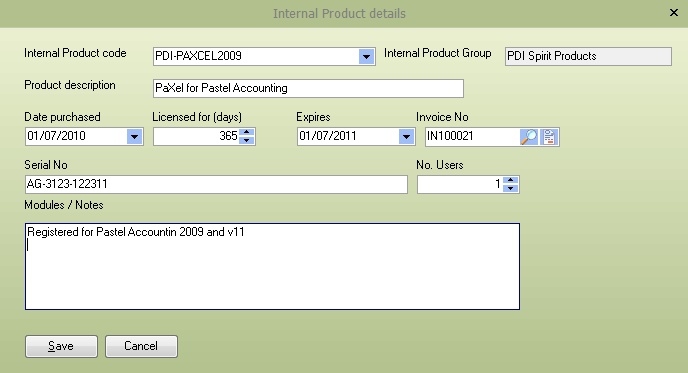The image size is (688, 373).
Task: Click the No. Users number field
Action: coord(460,184)
